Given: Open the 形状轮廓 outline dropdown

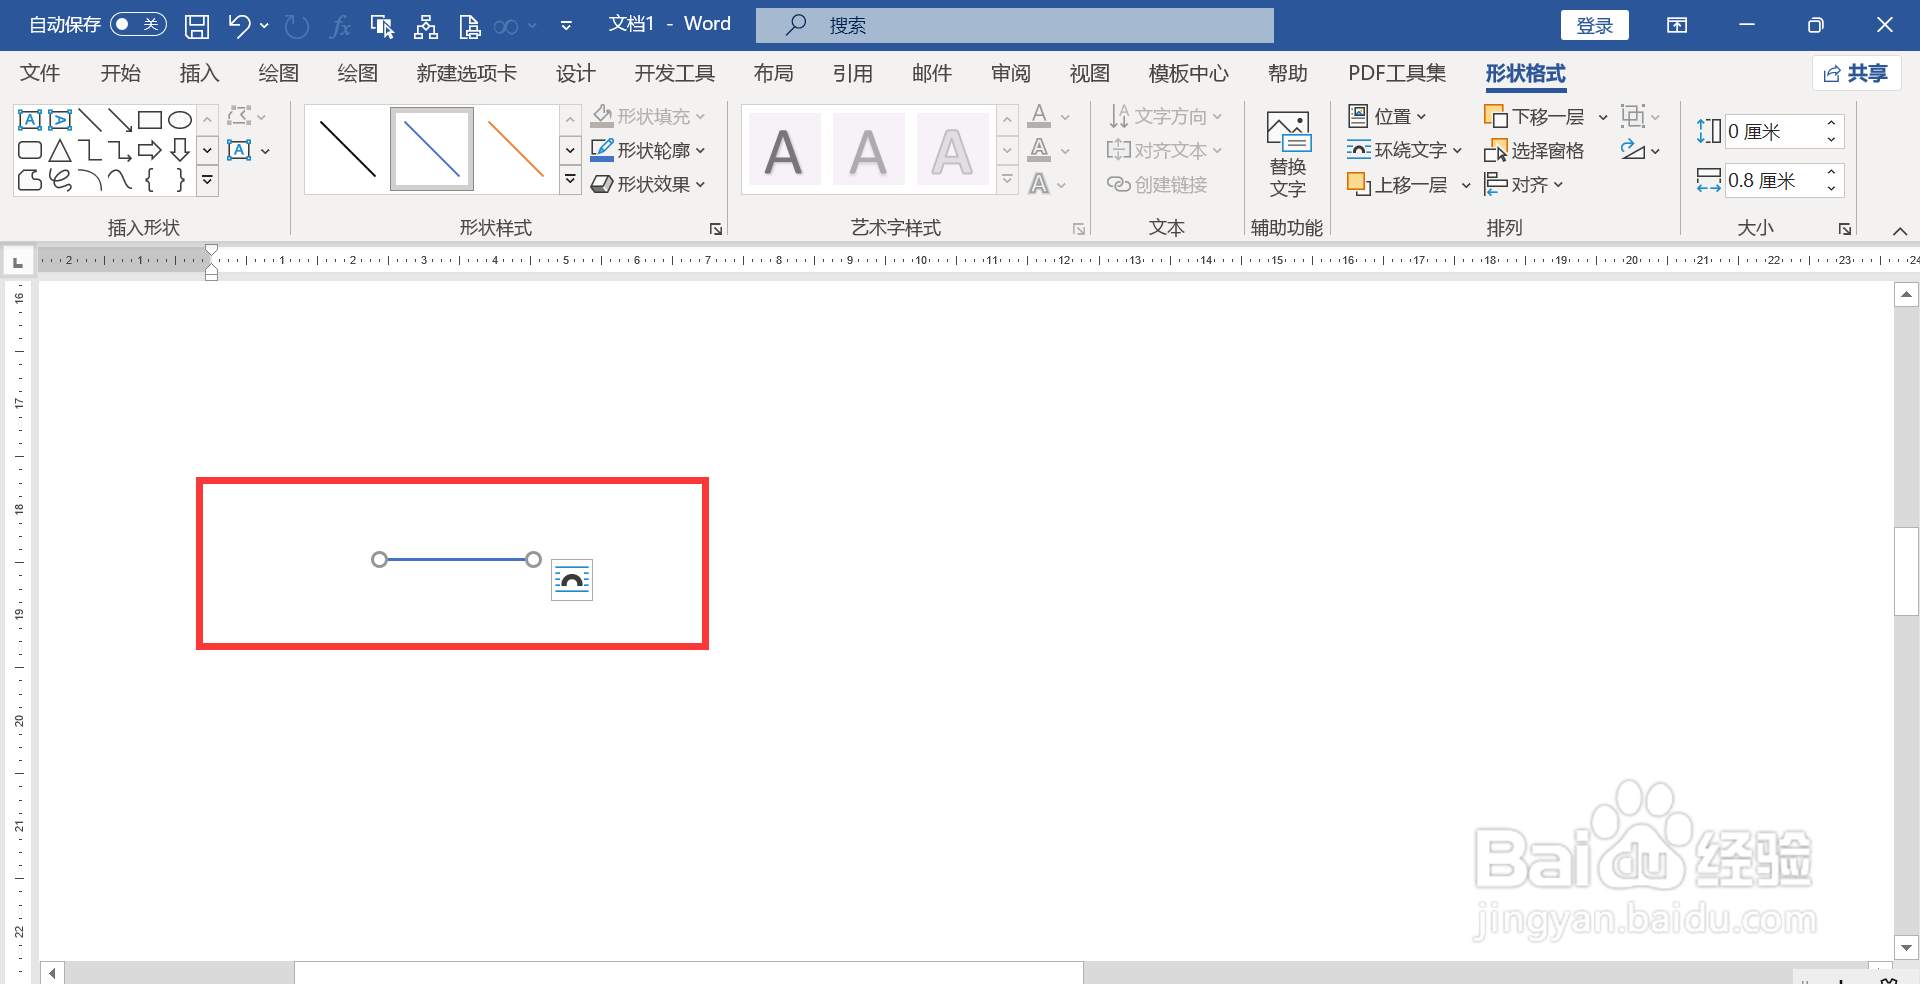Looking at the screenshot, I should [x=648, y=150].
